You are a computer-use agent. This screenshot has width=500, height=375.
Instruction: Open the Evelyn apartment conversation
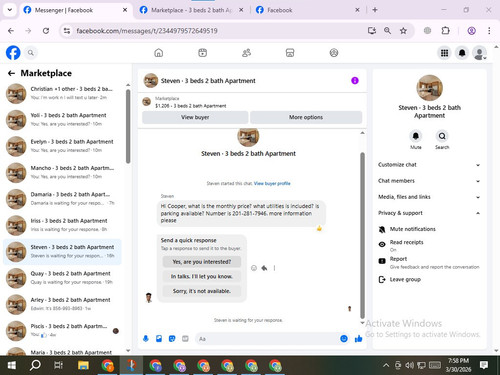point(63,146)
